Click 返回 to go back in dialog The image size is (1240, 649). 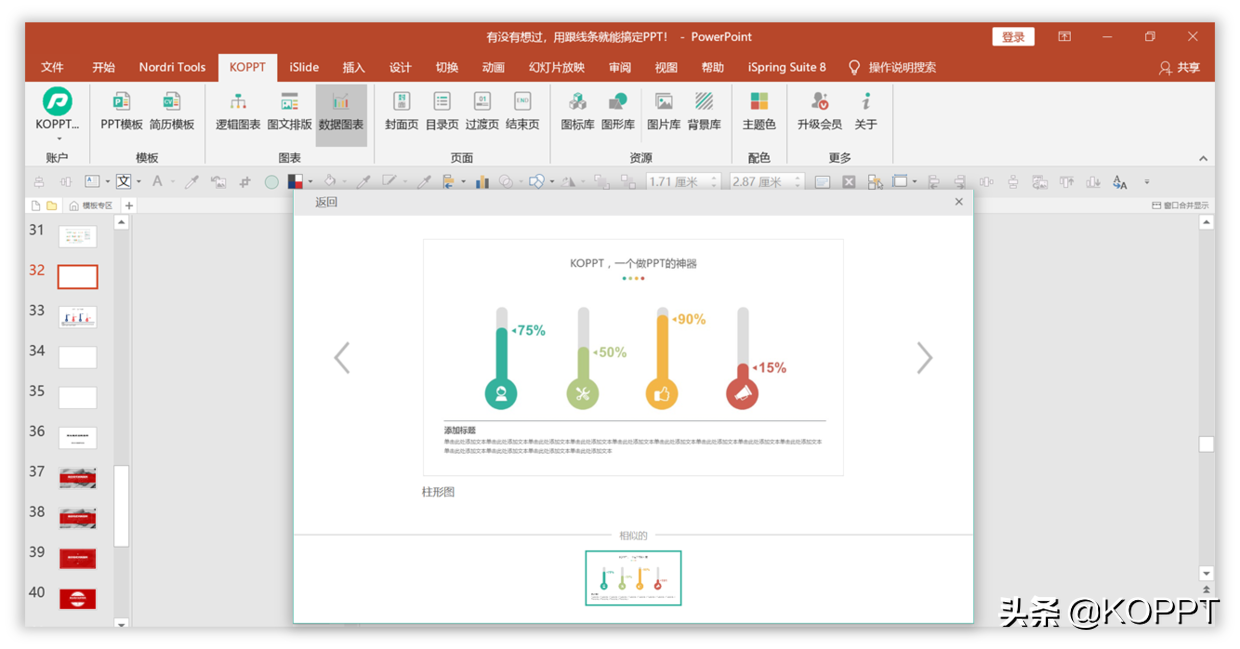point(327,203)
